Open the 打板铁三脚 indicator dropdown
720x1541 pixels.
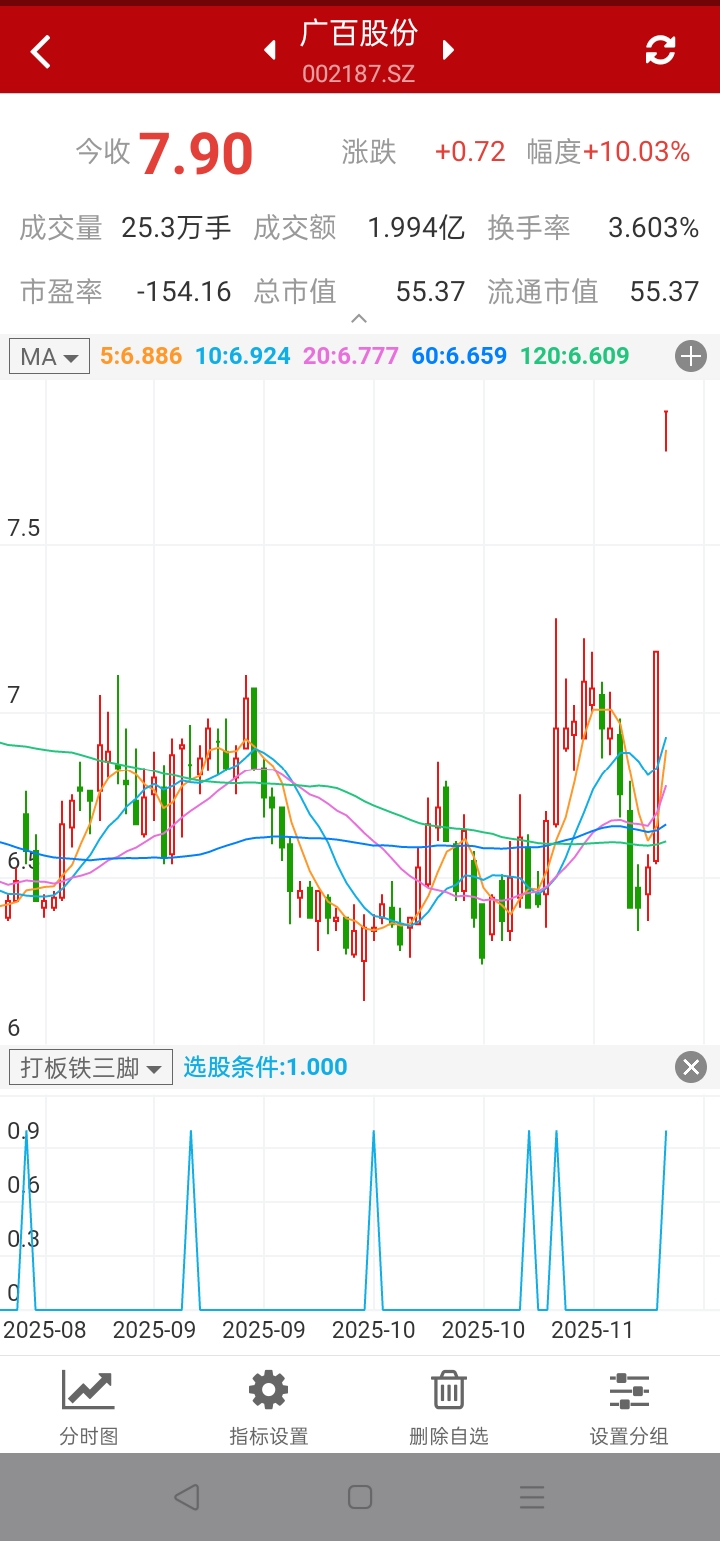tap(91, 1067)
